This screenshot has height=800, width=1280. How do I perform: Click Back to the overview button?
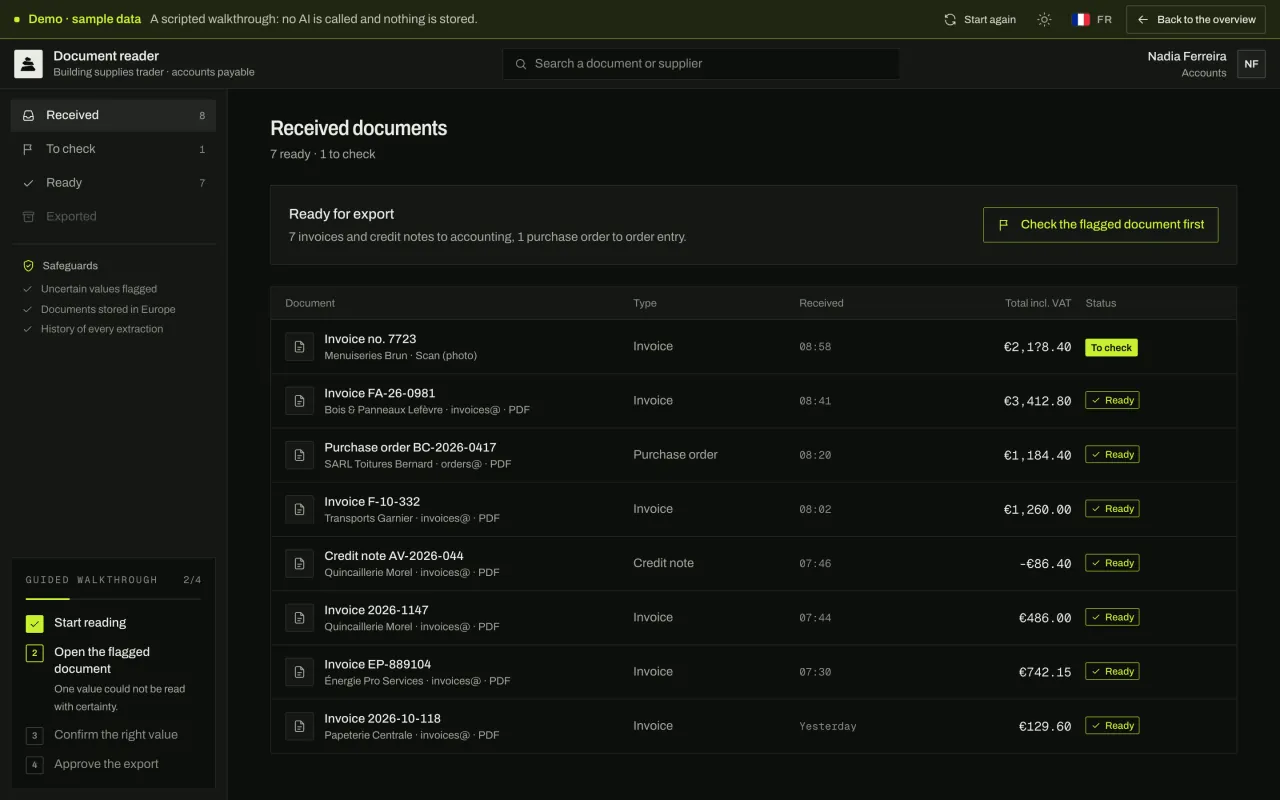(x=1197, y=19)
